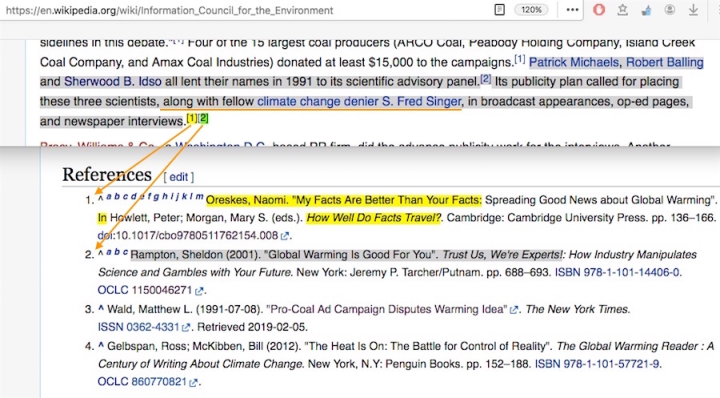Screen dimensions: 720x398
Task: Click edit link beside References heading
Action: coord(178,177)
